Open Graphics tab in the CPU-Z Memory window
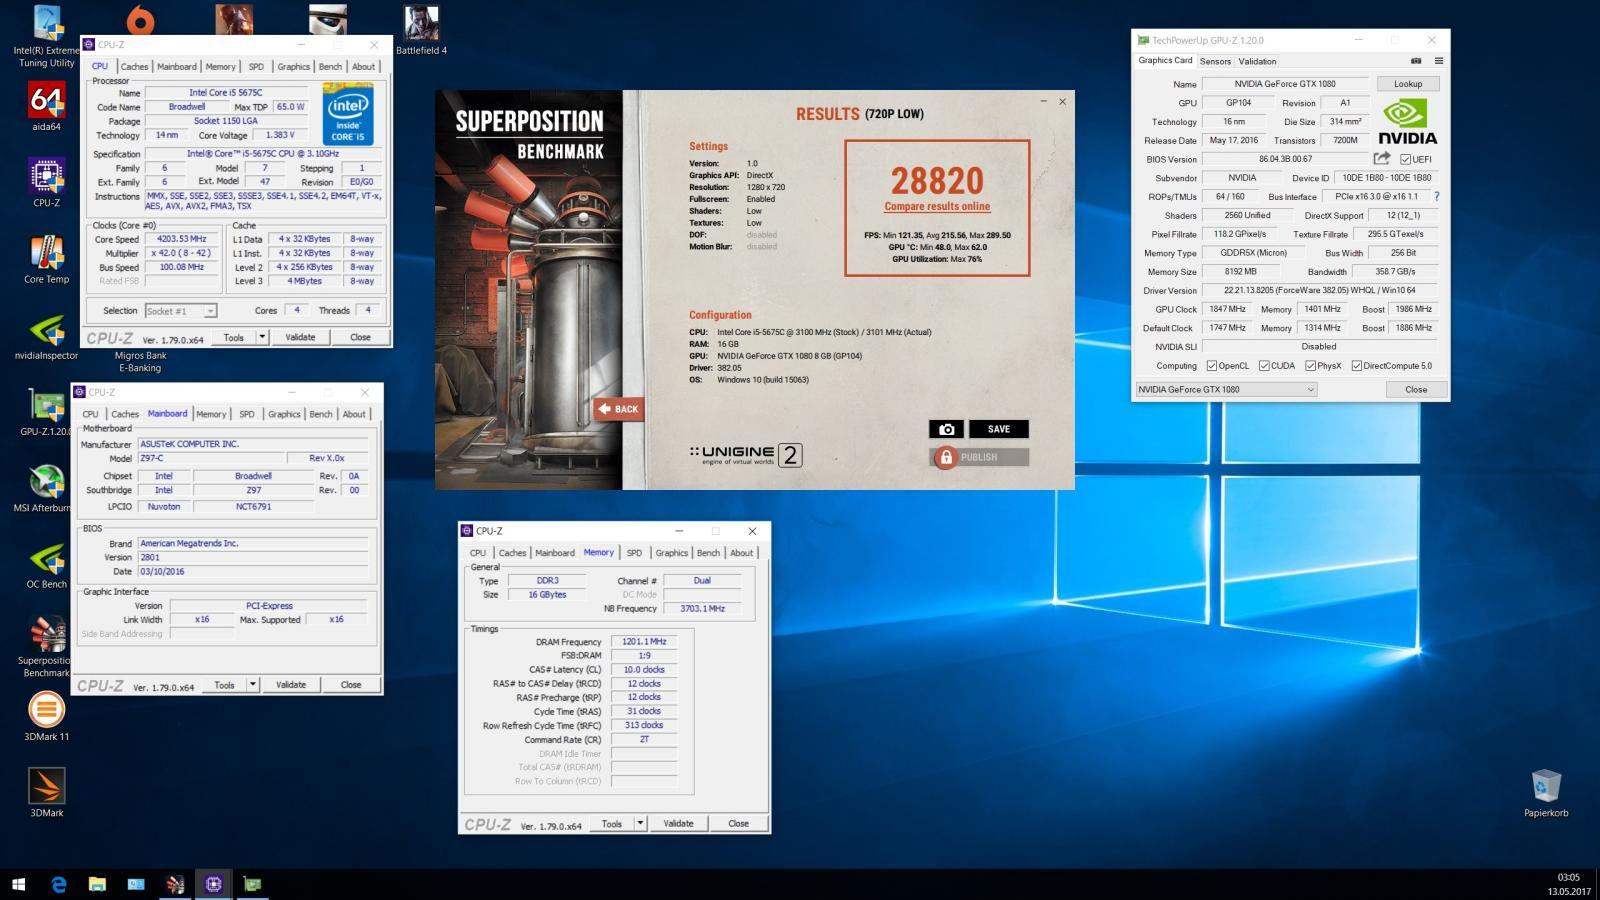The image size is (1600, 900). [x=671, y=553]
